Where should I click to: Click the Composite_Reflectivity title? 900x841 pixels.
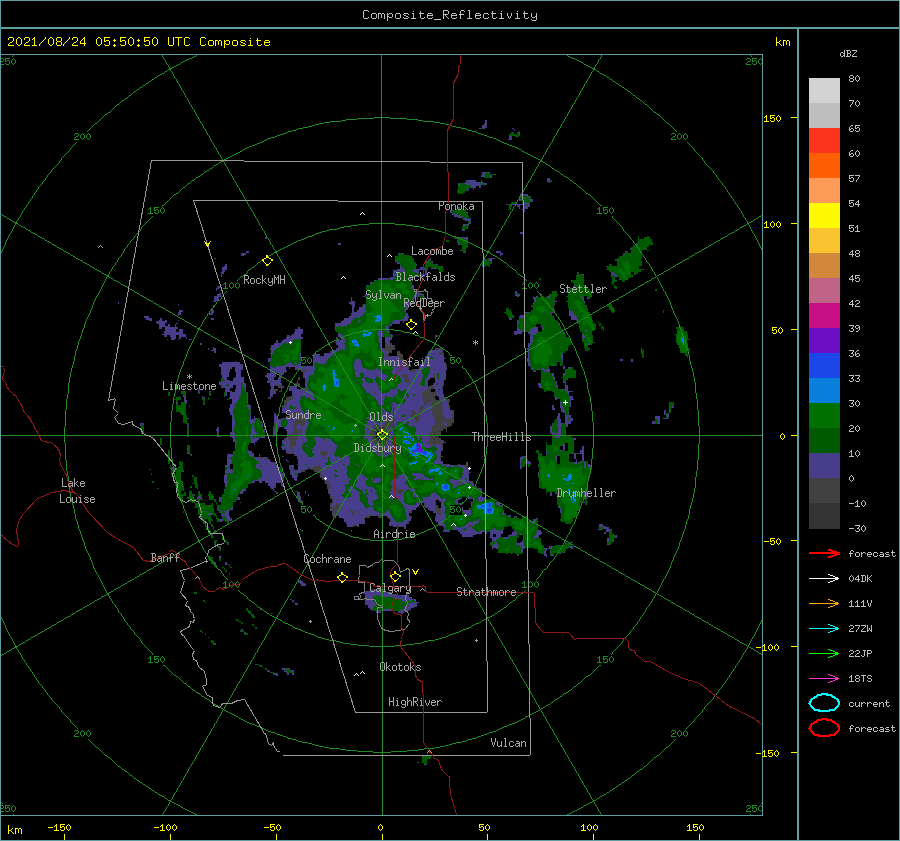coord(450,15)
